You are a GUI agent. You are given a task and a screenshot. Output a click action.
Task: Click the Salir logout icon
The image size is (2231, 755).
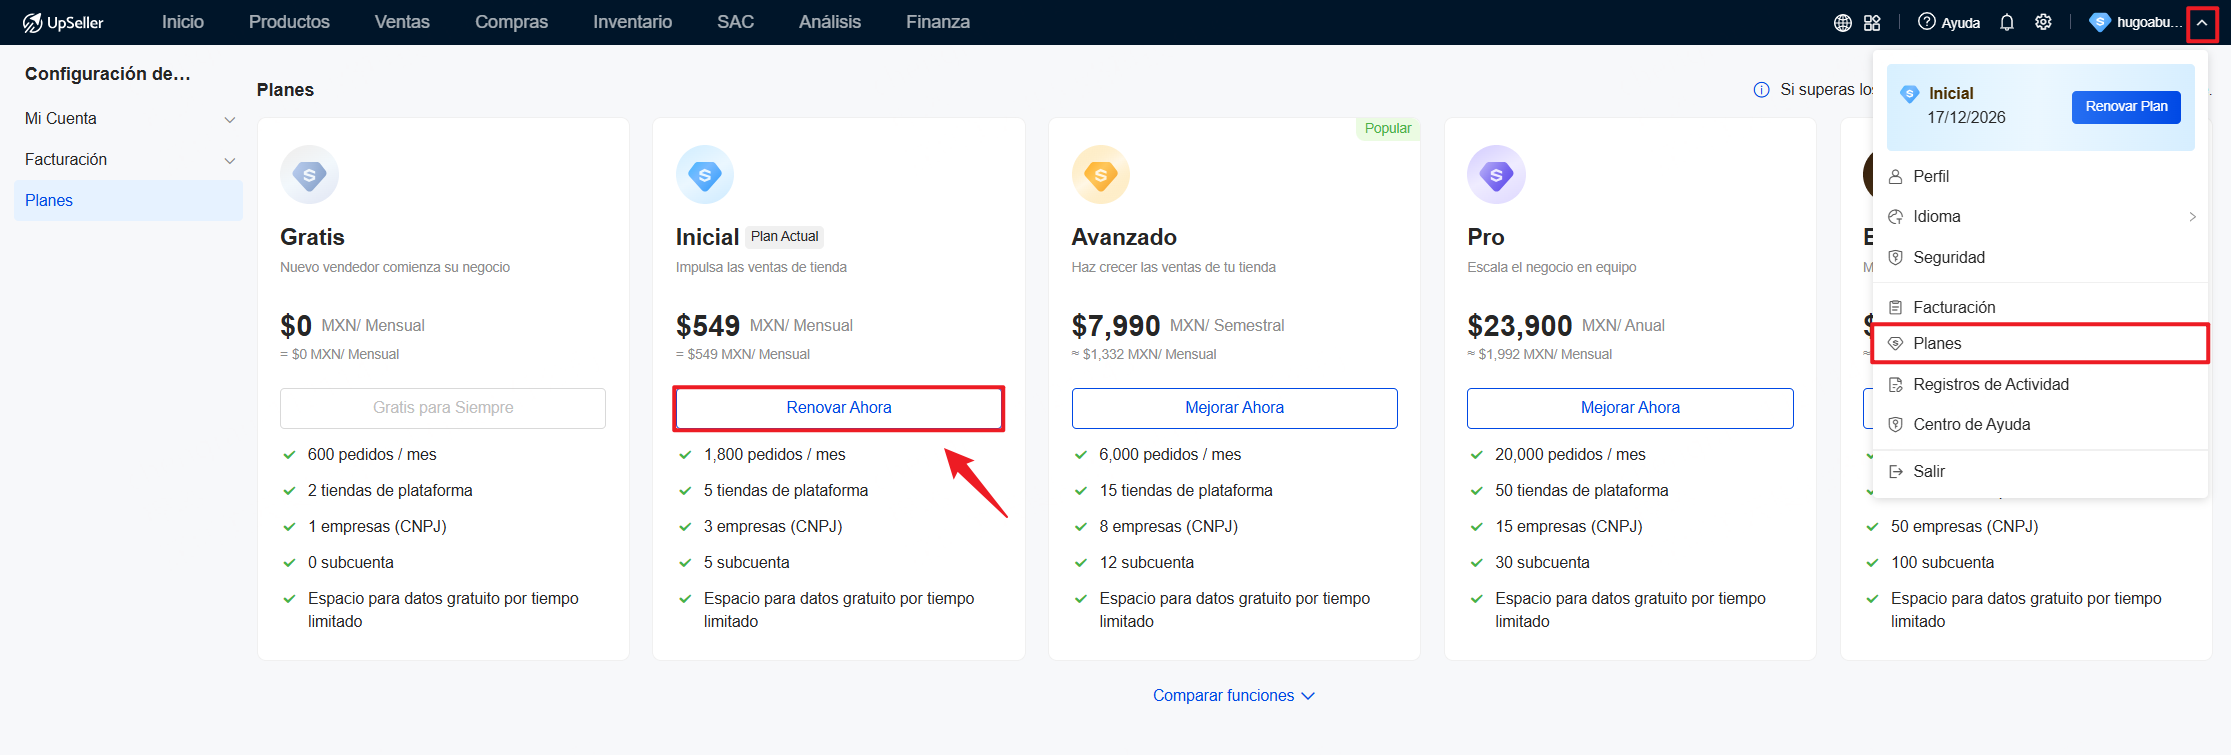[x=1895, y=472]
